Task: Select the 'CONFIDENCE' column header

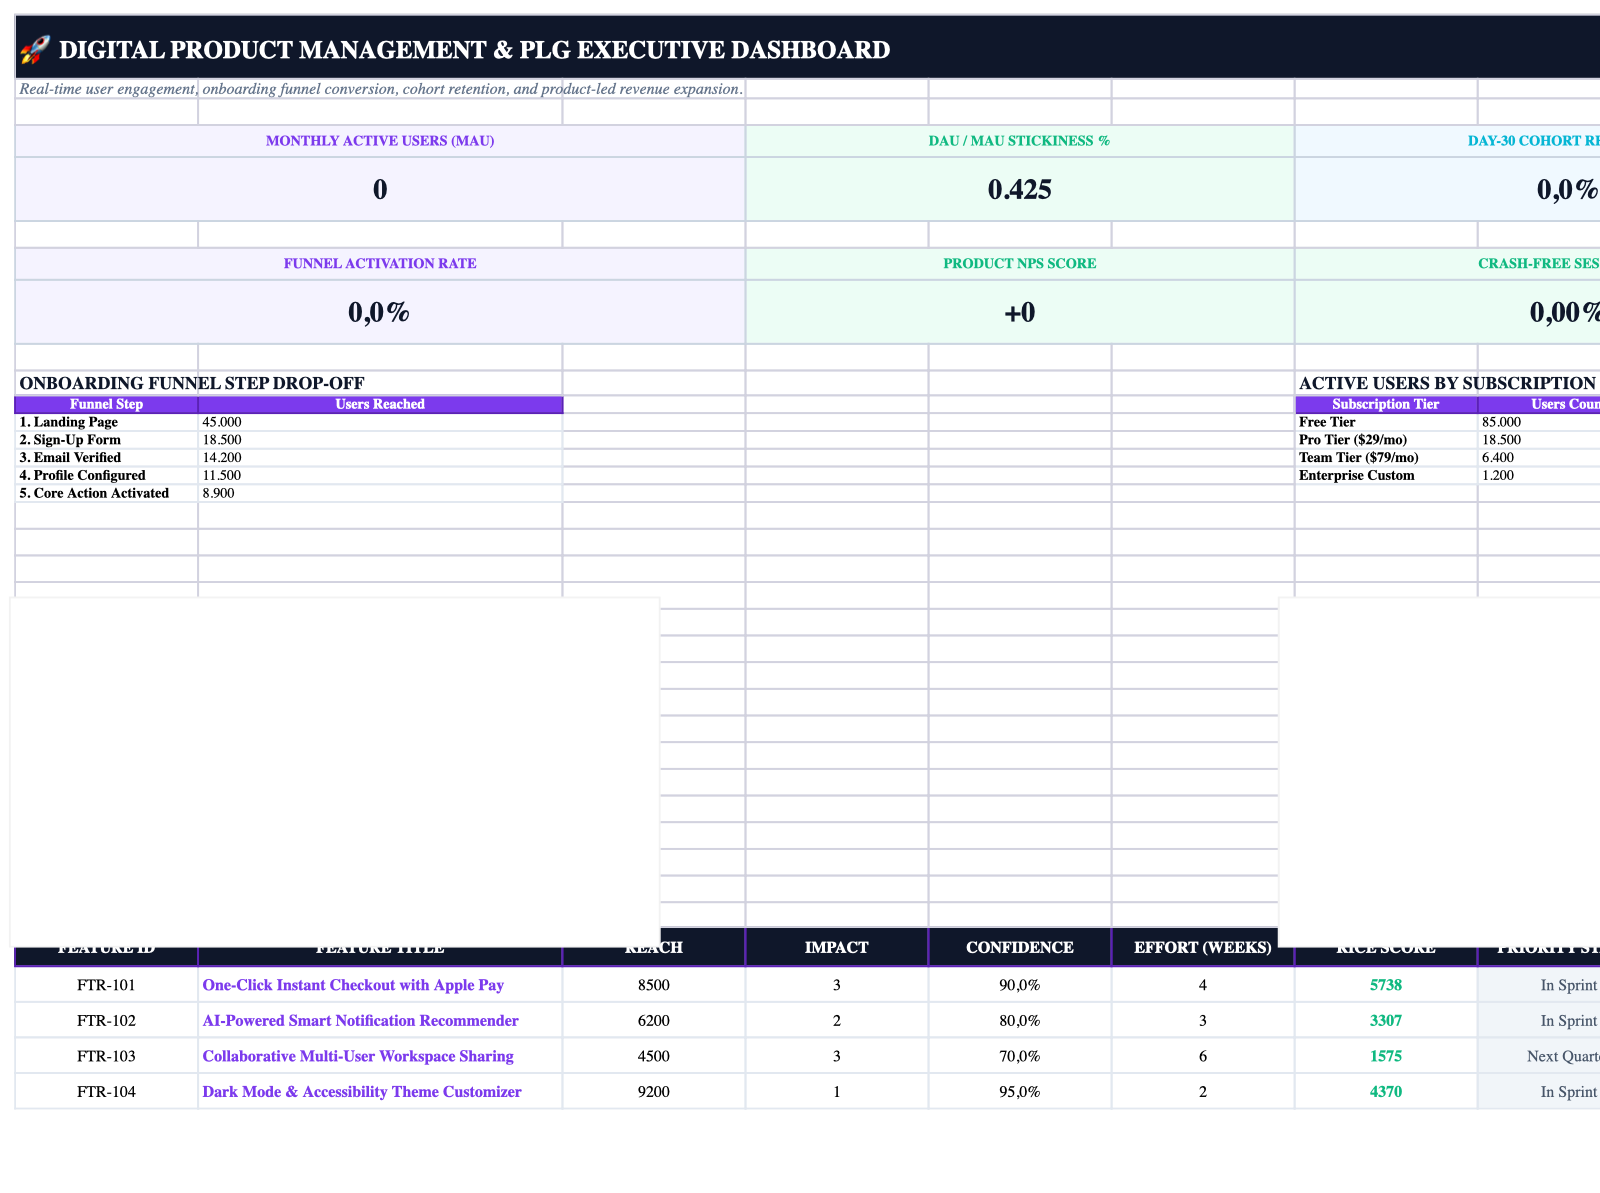Action: click(x=1020, y=947)
